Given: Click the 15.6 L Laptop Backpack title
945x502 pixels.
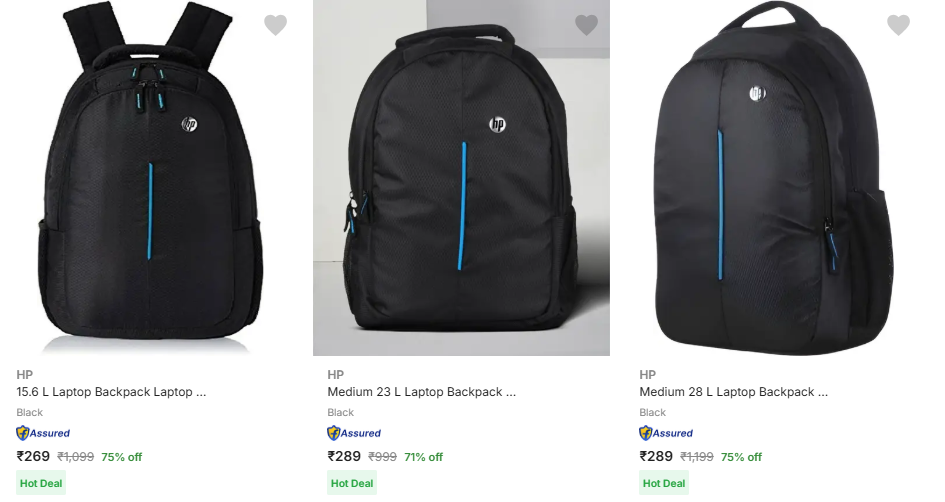Looking at the screenshot, I should pos(111,392).
